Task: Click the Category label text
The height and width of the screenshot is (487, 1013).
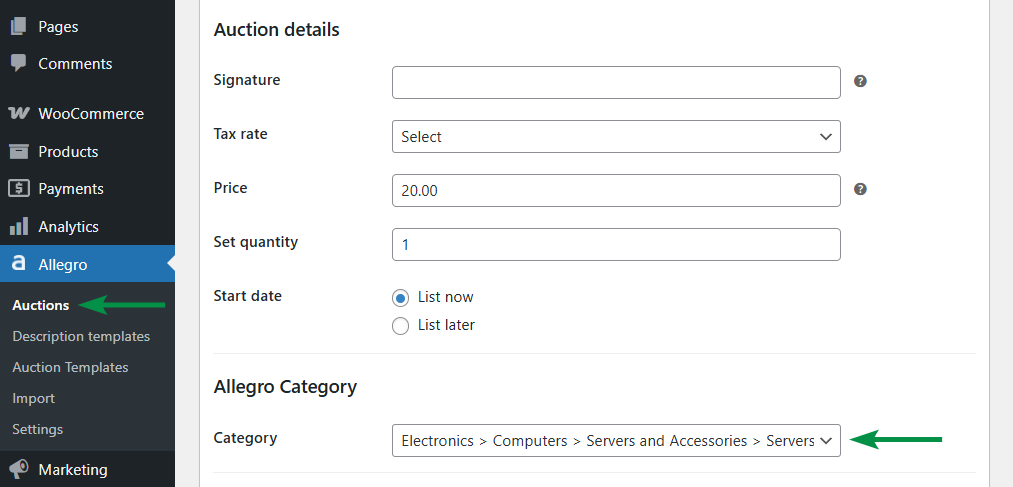Action: click(x=245, y=438)
